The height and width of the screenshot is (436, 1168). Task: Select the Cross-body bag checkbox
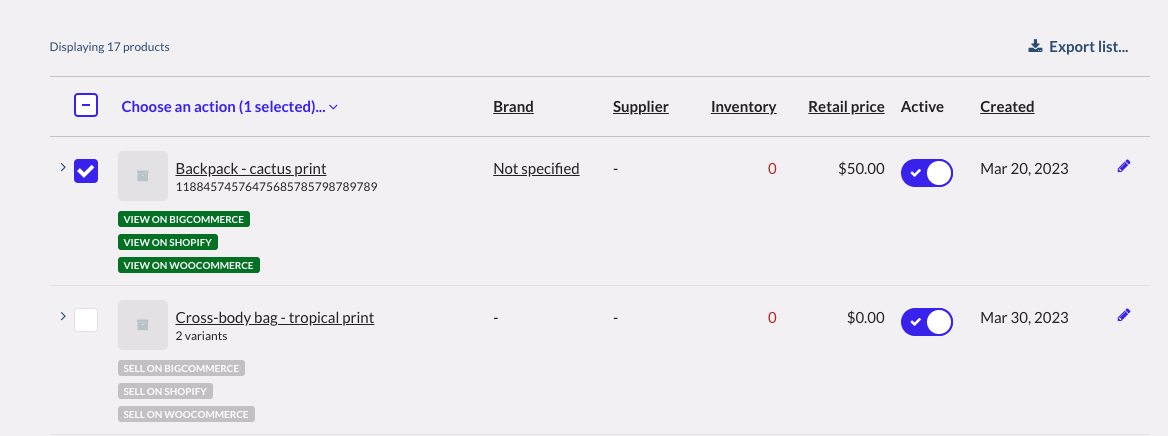[x=86, y=320]
